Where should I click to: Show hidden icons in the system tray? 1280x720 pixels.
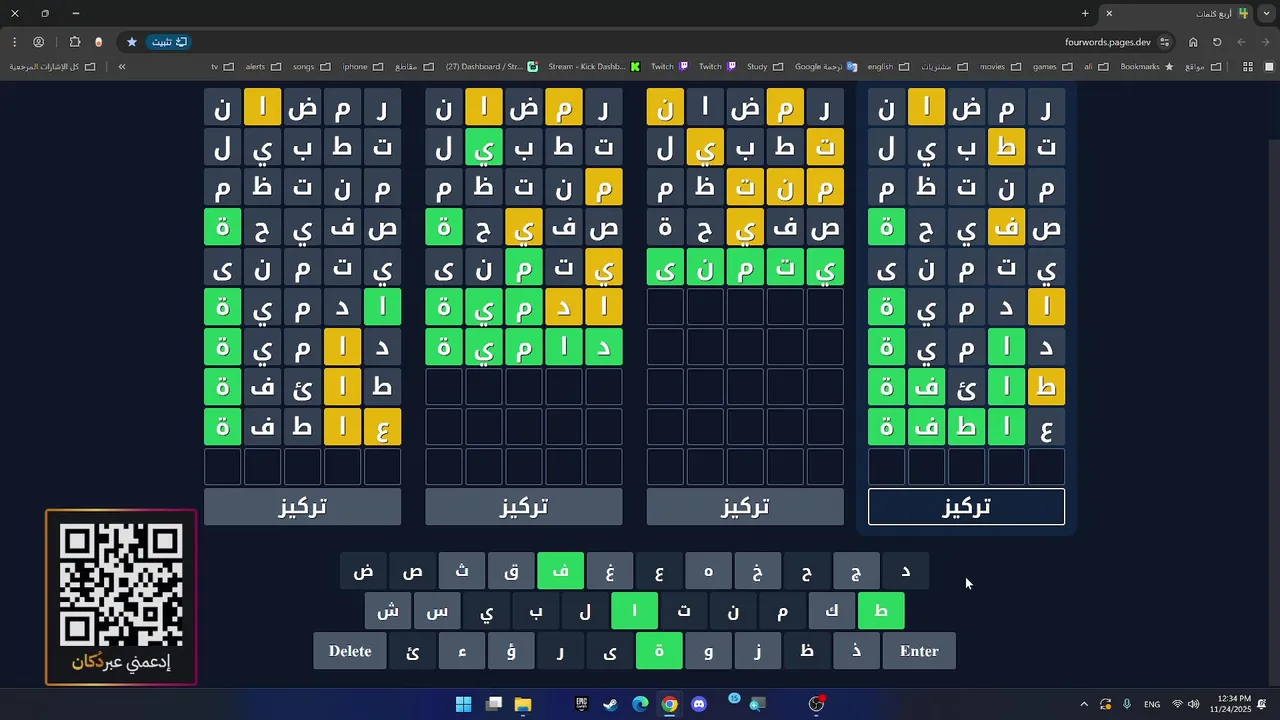click(x=1084, y=704)
